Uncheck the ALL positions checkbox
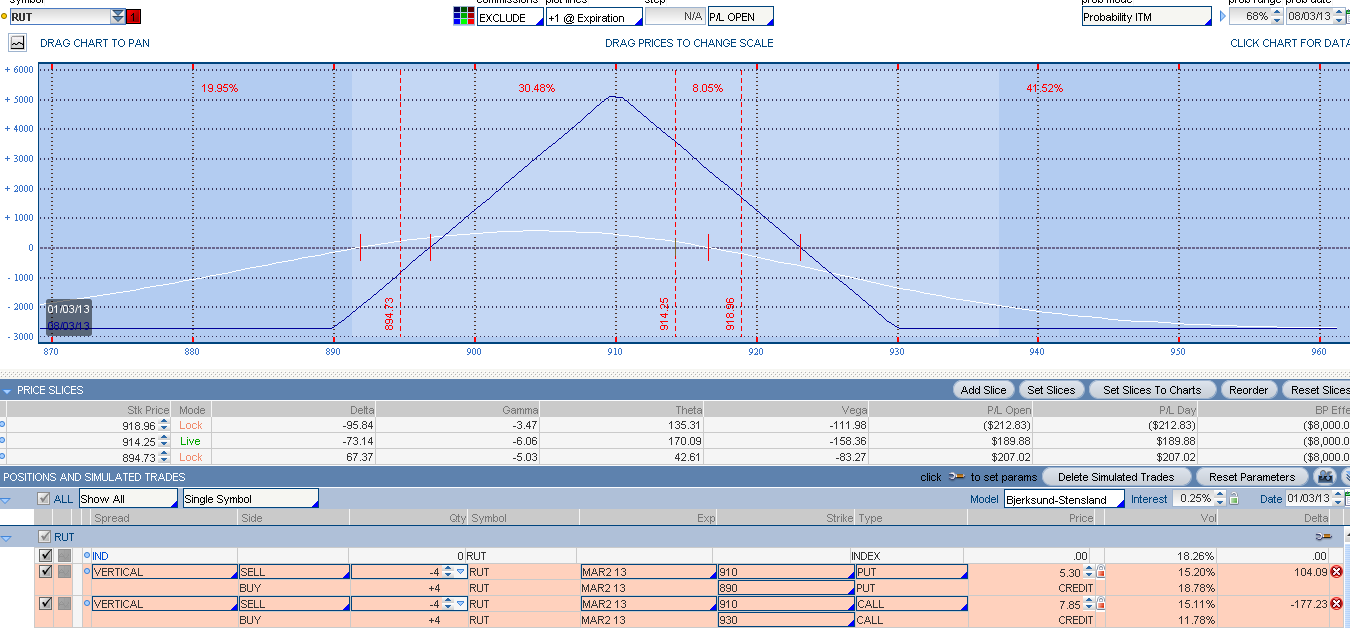This screenshot has width=1350, height=628. tap(43, 499)
